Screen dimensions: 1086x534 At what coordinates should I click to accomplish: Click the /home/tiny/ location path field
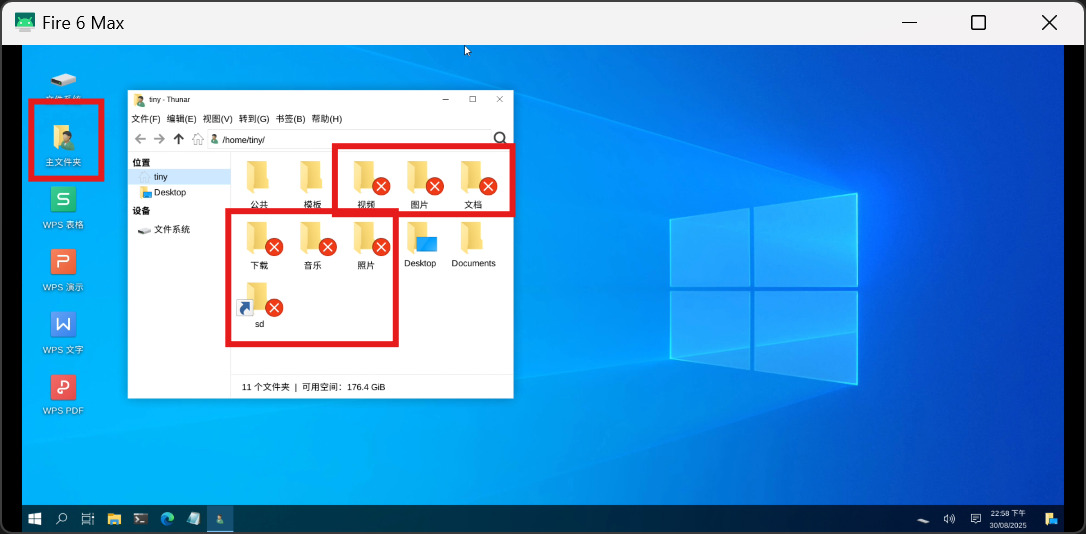coord(350,139)
